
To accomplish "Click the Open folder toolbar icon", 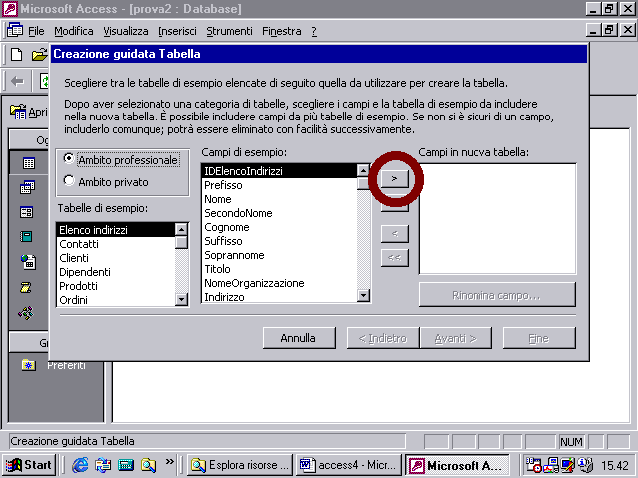I will [39, 54].
